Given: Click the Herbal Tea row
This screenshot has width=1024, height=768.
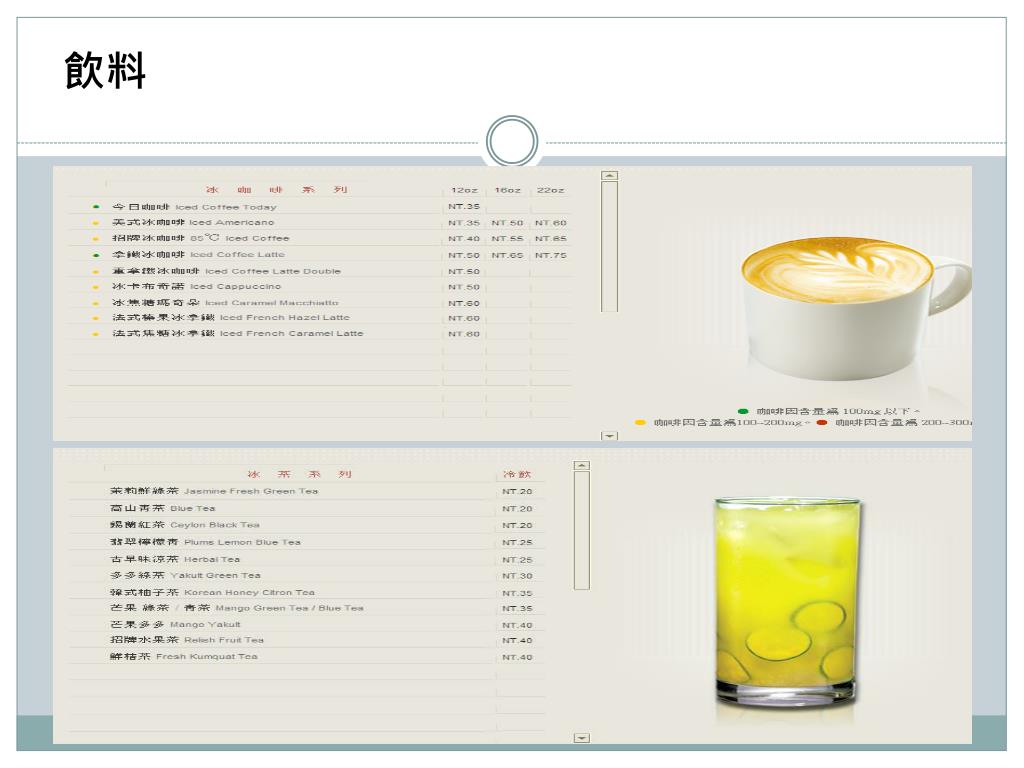Looking at the screenshot, I should [x=307, y=560].
